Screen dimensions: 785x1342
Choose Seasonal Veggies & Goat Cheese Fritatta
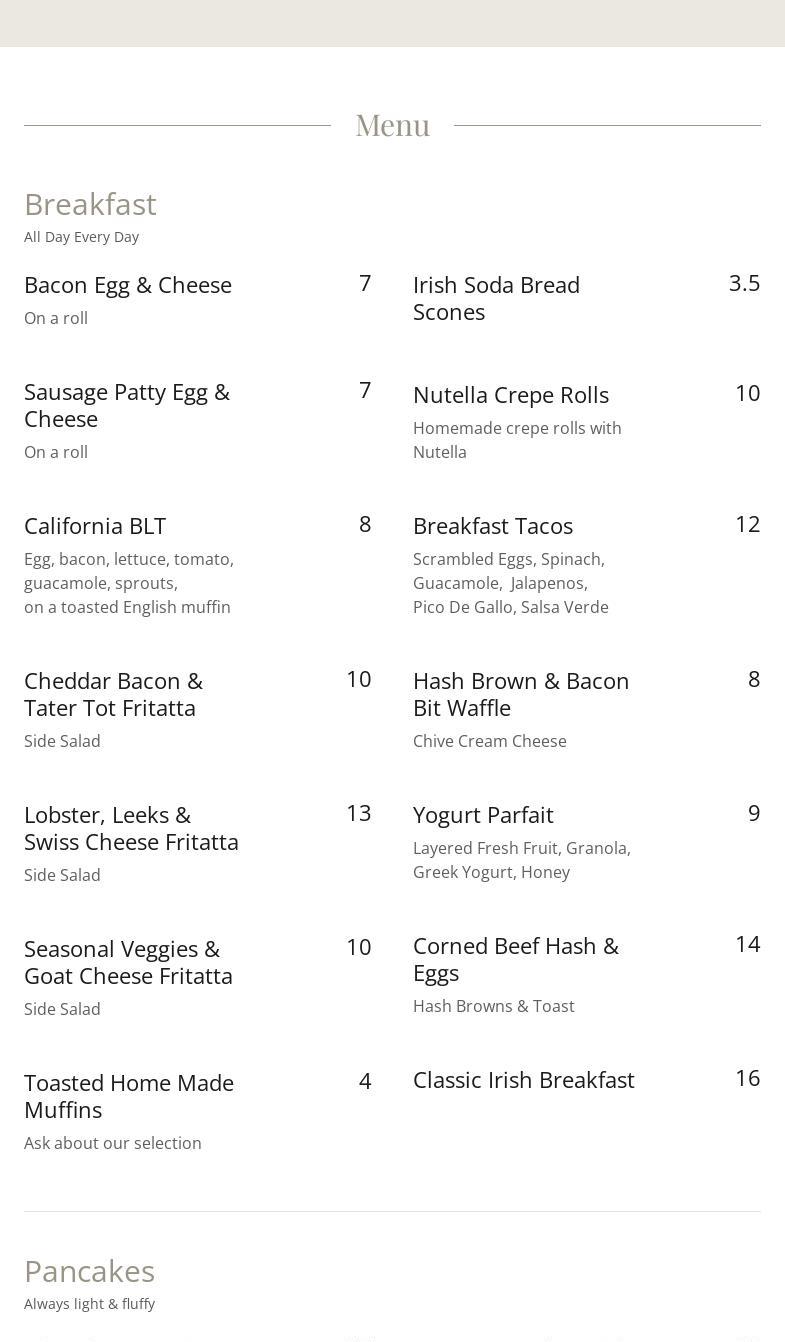[128, 962]
